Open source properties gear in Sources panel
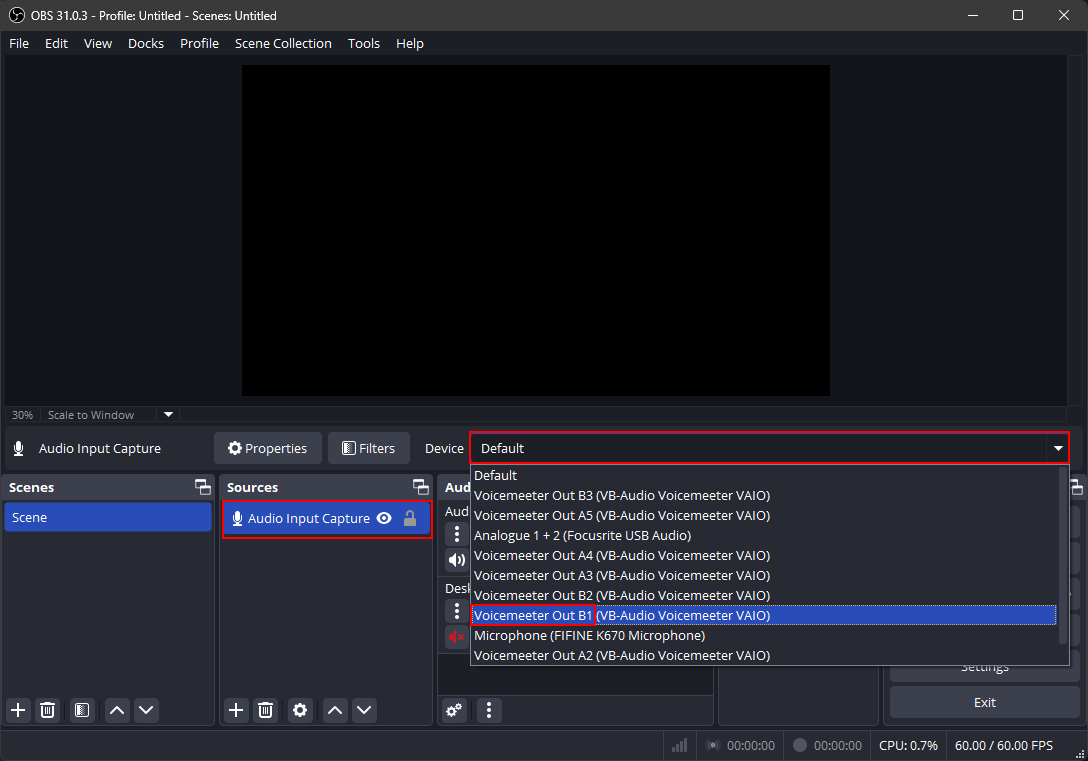Screen dimensions: 1088x761 click(300, 710)
